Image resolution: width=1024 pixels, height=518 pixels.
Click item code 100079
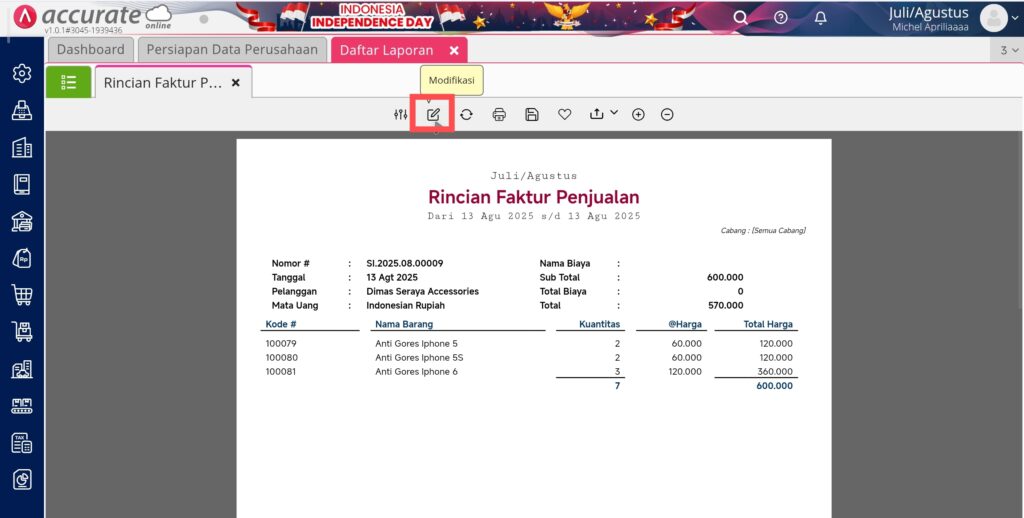281,344
